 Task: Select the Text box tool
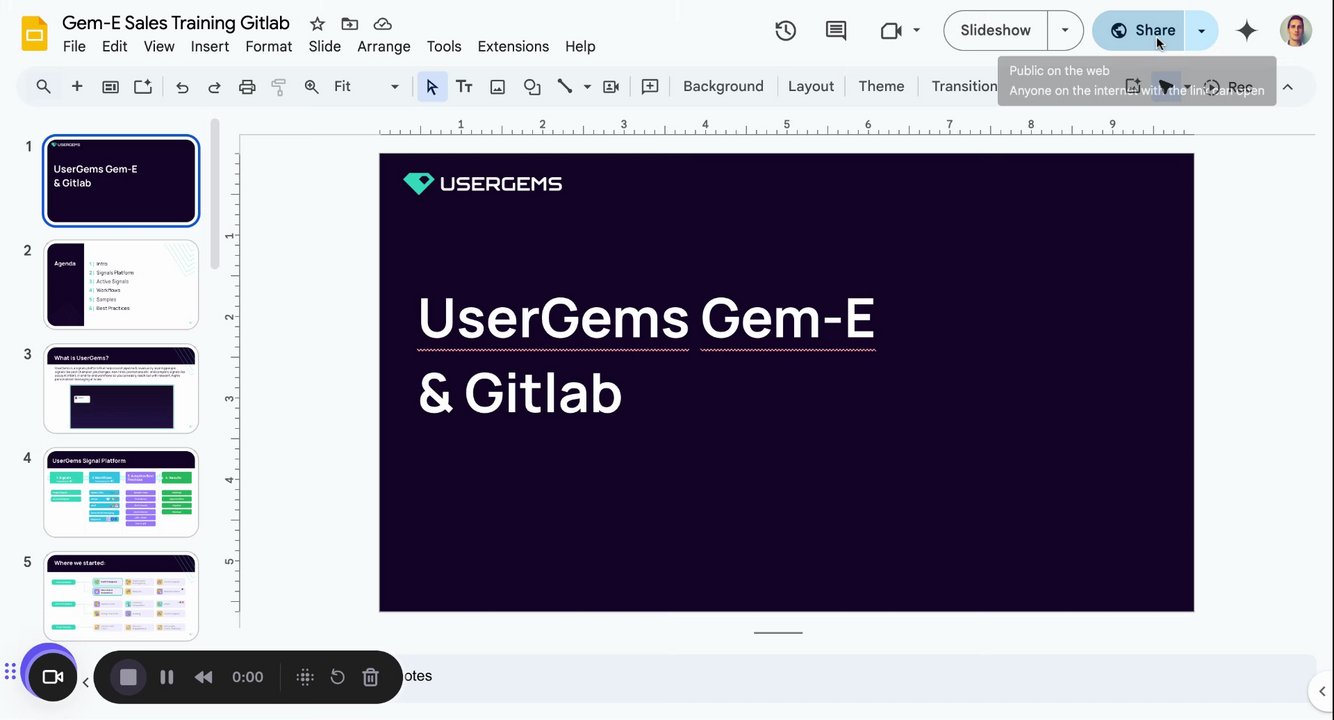click(x=464, y=87)
